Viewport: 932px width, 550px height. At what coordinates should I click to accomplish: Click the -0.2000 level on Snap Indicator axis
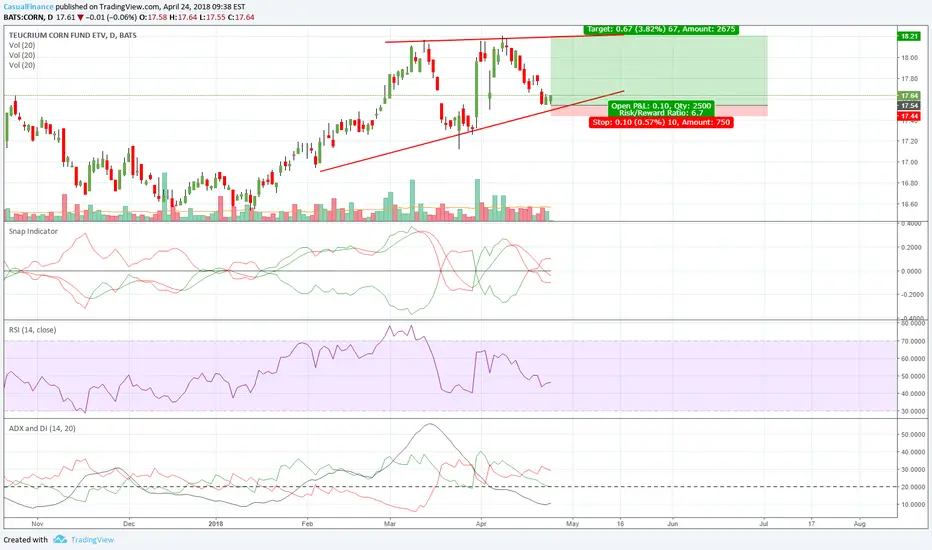click(x=912, y=294)
